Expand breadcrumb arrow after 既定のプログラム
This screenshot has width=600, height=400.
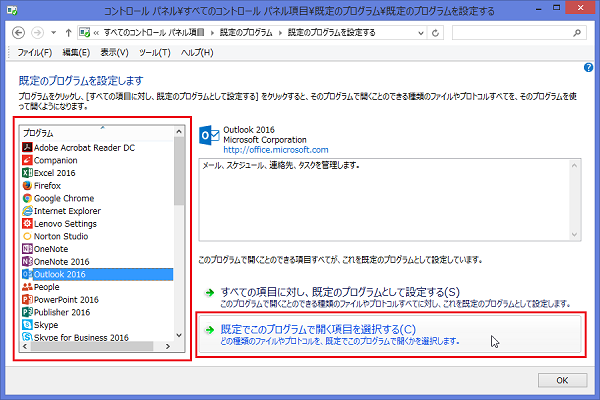pos(280,33)
